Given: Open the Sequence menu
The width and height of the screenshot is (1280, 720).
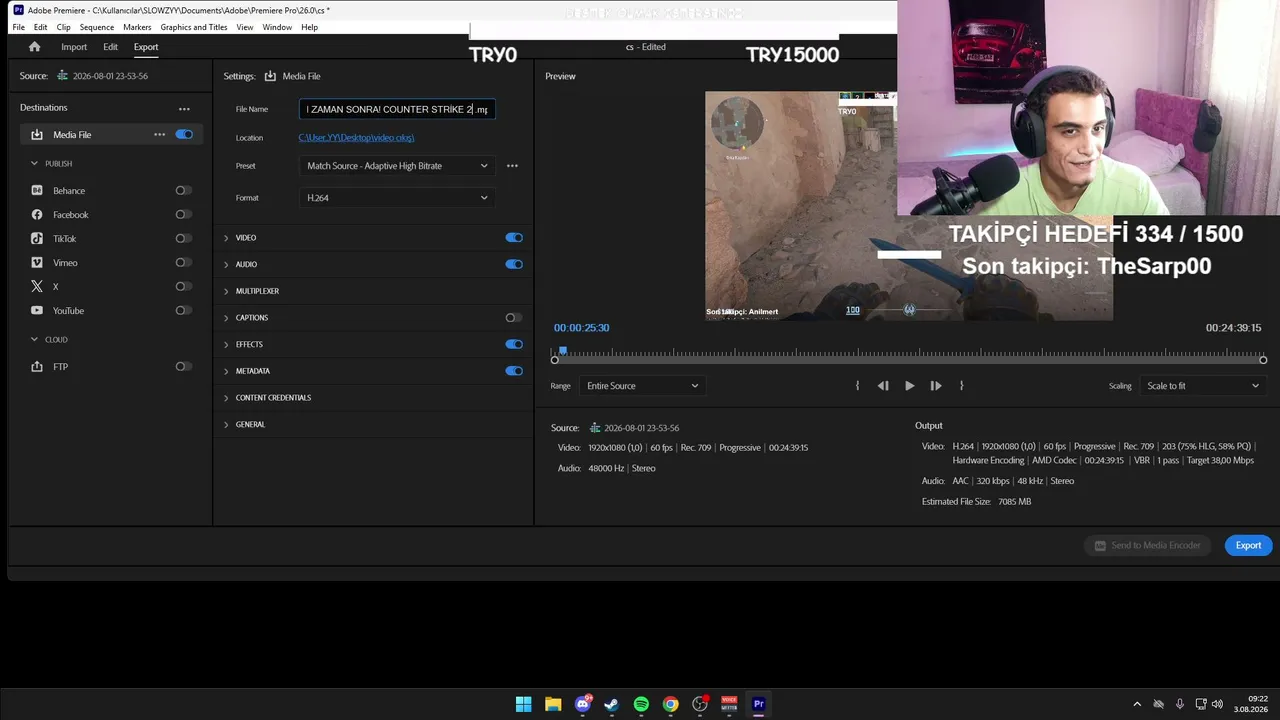Looking at the screenshot, I should (x=97, y=27).
